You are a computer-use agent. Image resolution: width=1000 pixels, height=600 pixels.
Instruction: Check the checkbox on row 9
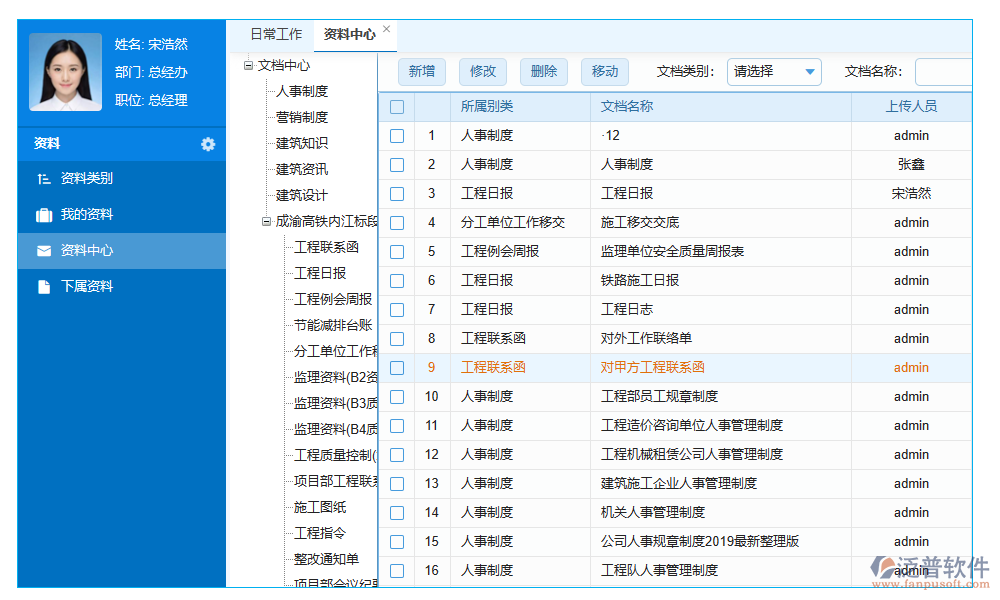[397, 367]
